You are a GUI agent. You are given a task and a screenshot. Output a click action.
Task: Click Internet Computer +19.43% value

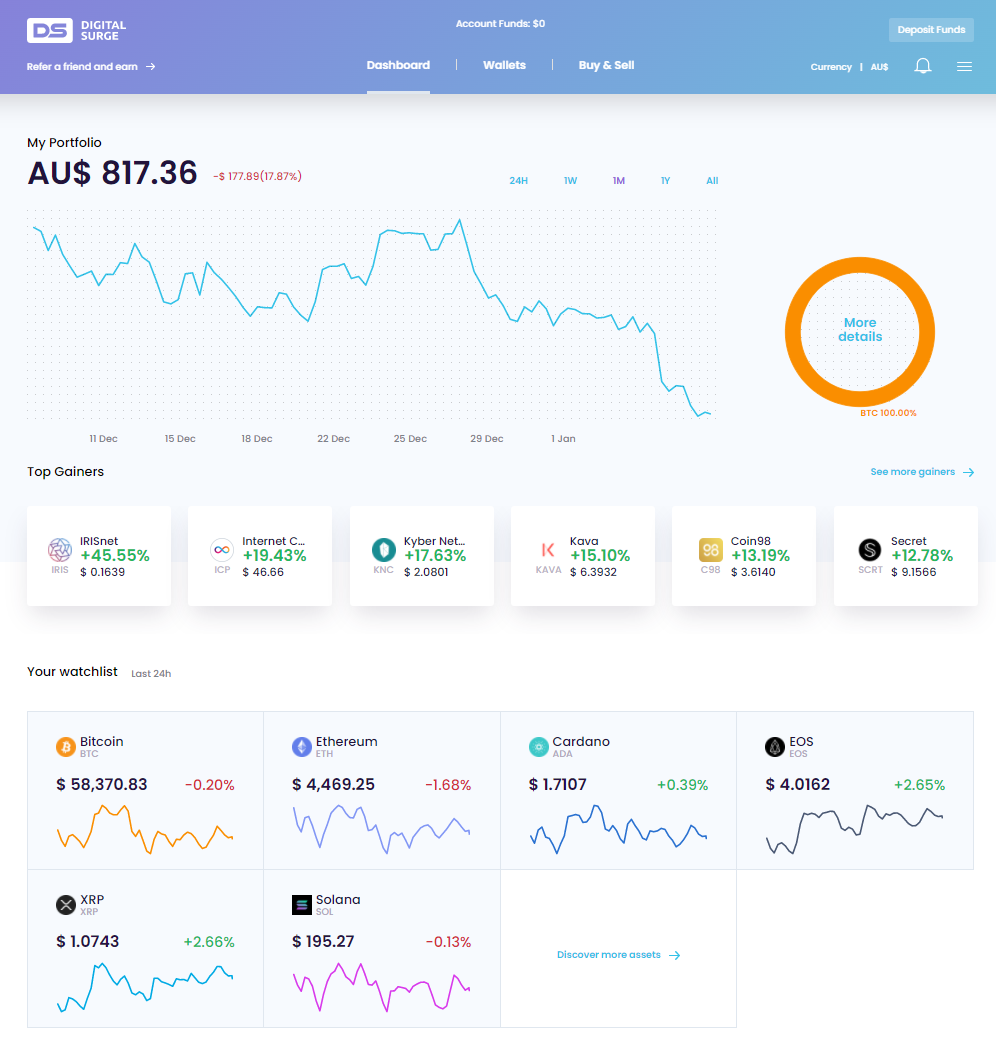[274, 556]
